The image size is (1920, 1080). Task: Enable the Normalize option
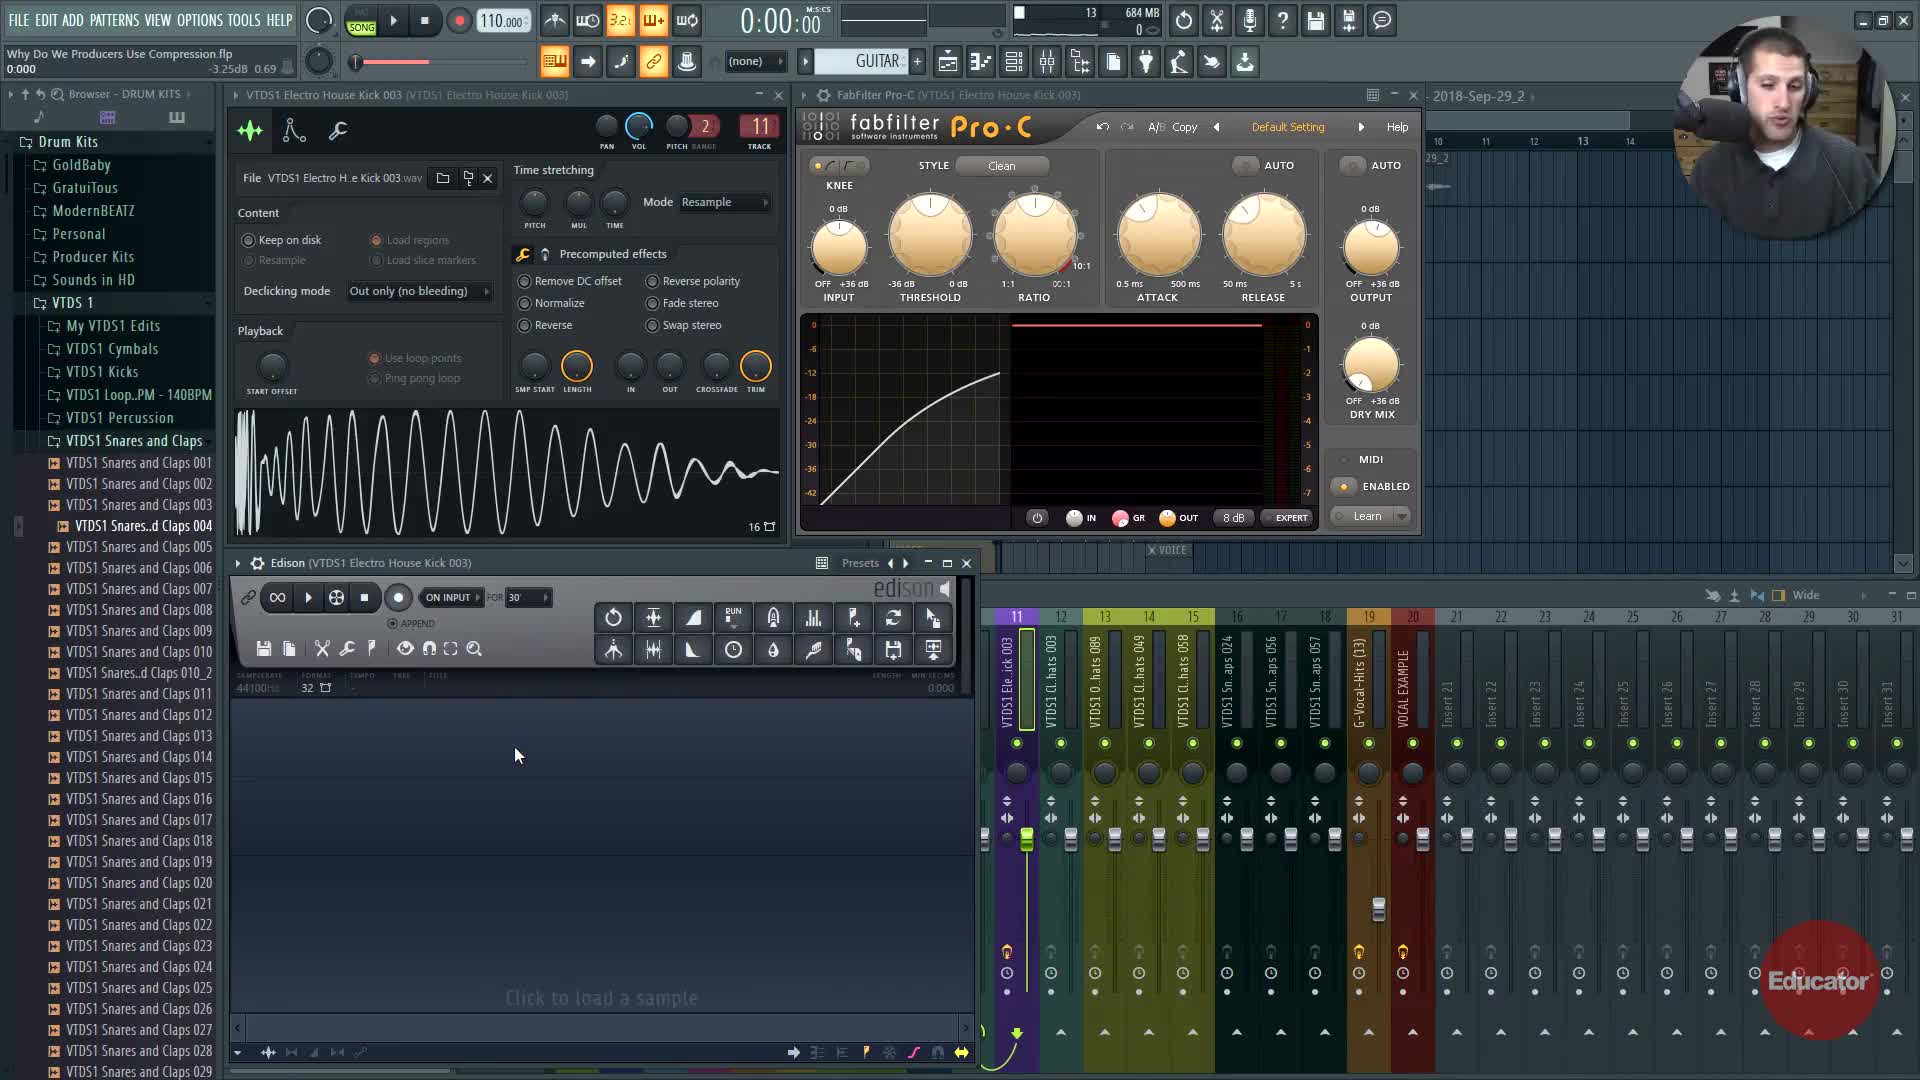click(x=525, y=303)
